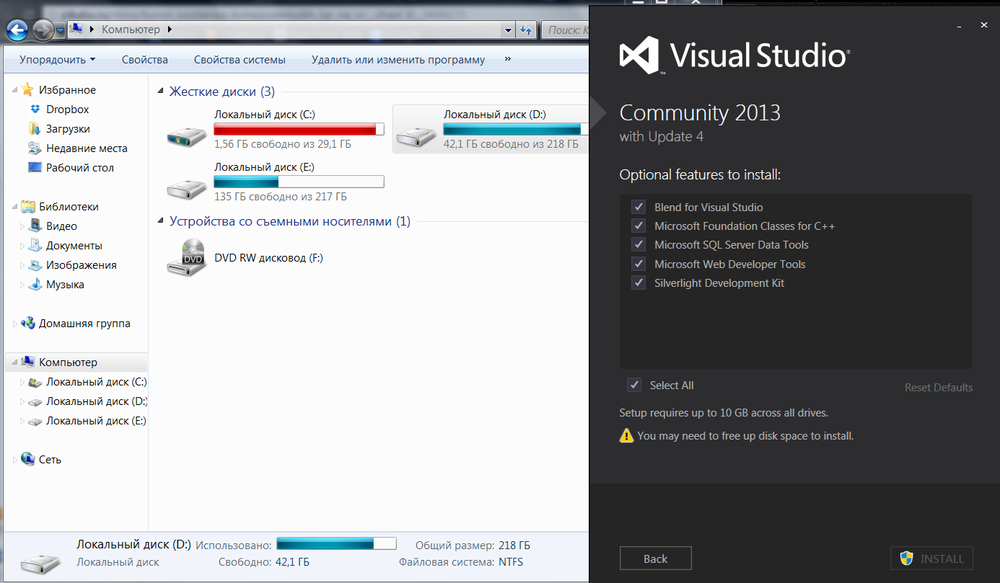This screenshot has height=583, width=1000.
Task: Open Dropbox in favorites sidebar
Action: click(67, 109)
